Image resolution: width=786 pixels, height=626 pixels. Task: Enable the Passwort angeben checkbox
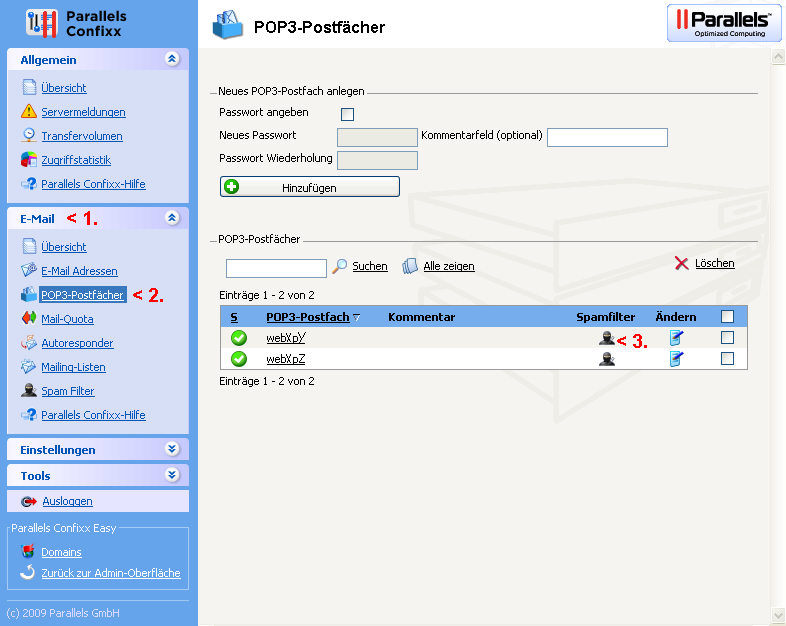tap(347, 114)
